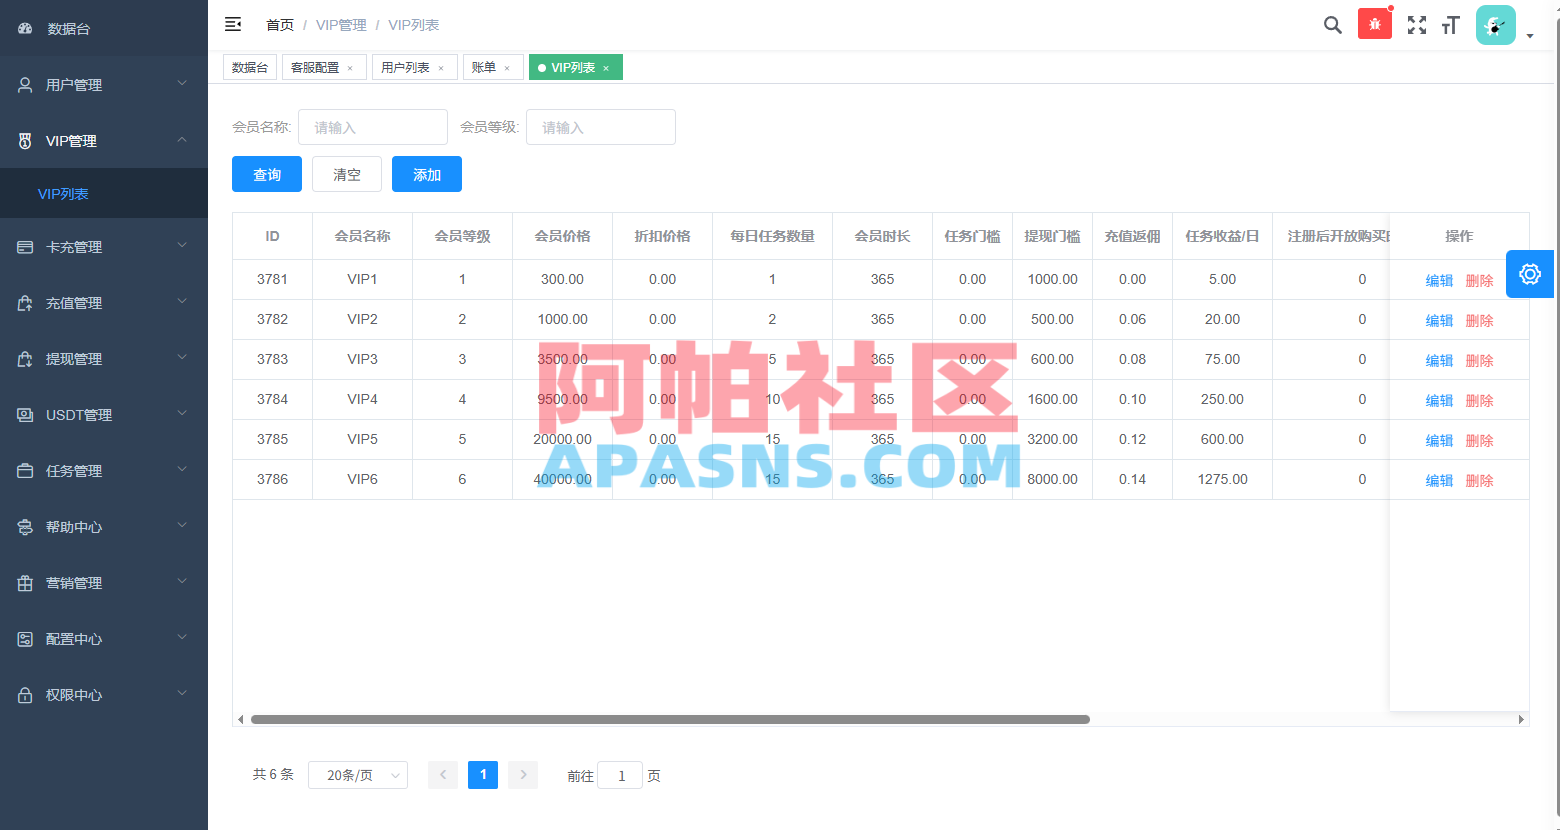Image resolution: width=1560 pixels, height=830 pixels.
Task: Open the 20条/页 page size dropdown
Action: pos(358,775)
